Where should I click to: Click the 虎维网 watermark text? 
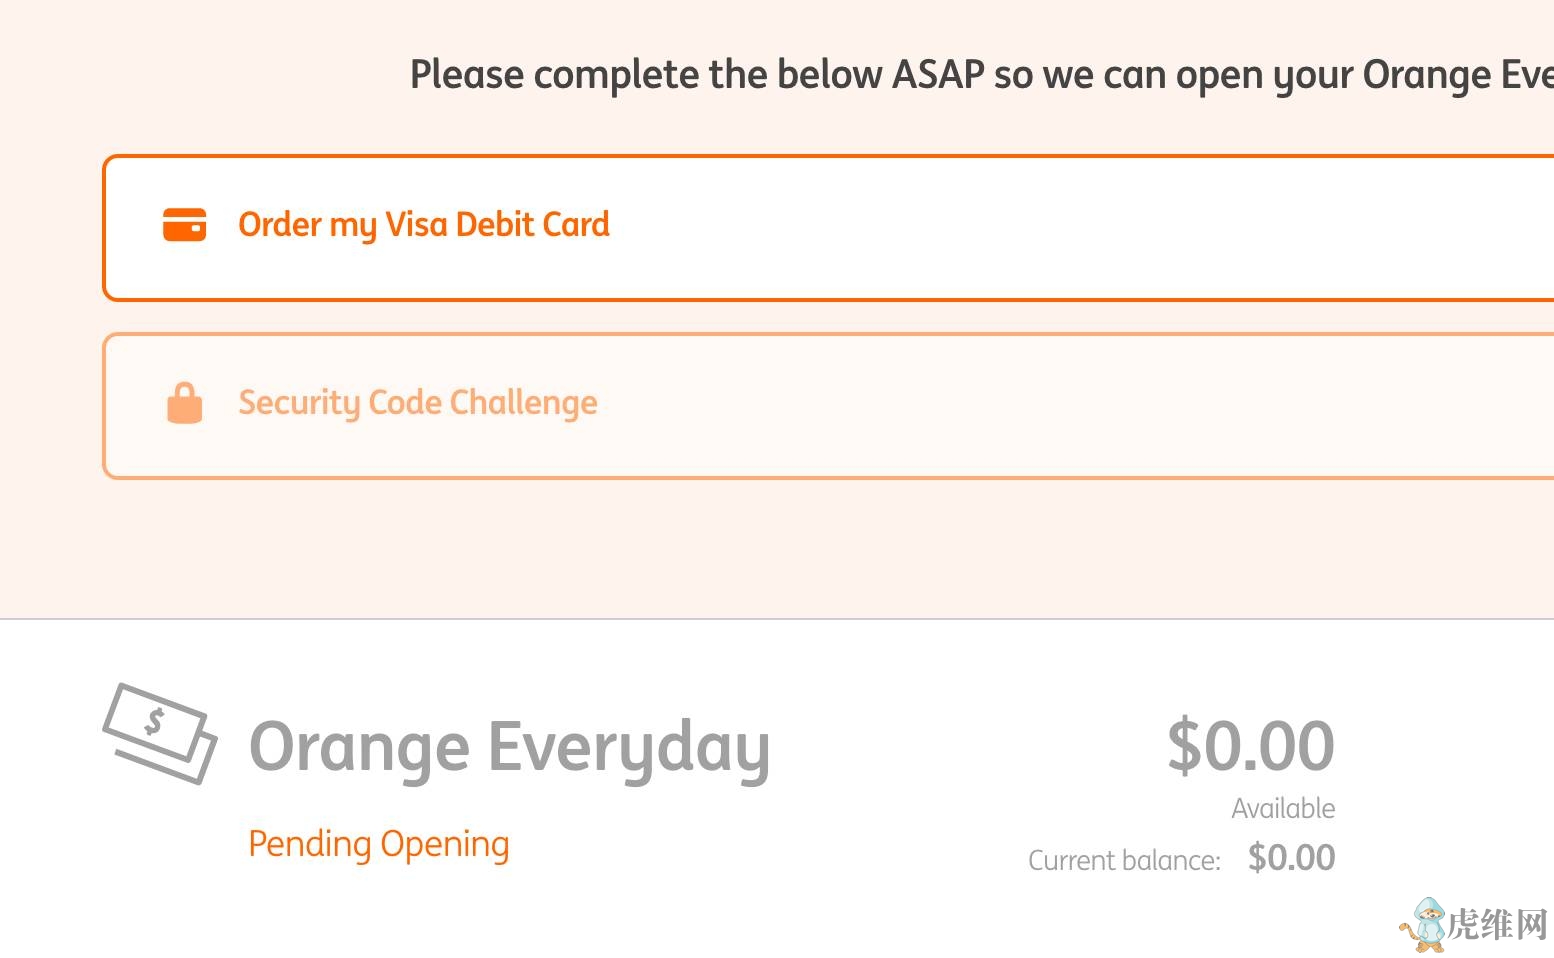1497,924
